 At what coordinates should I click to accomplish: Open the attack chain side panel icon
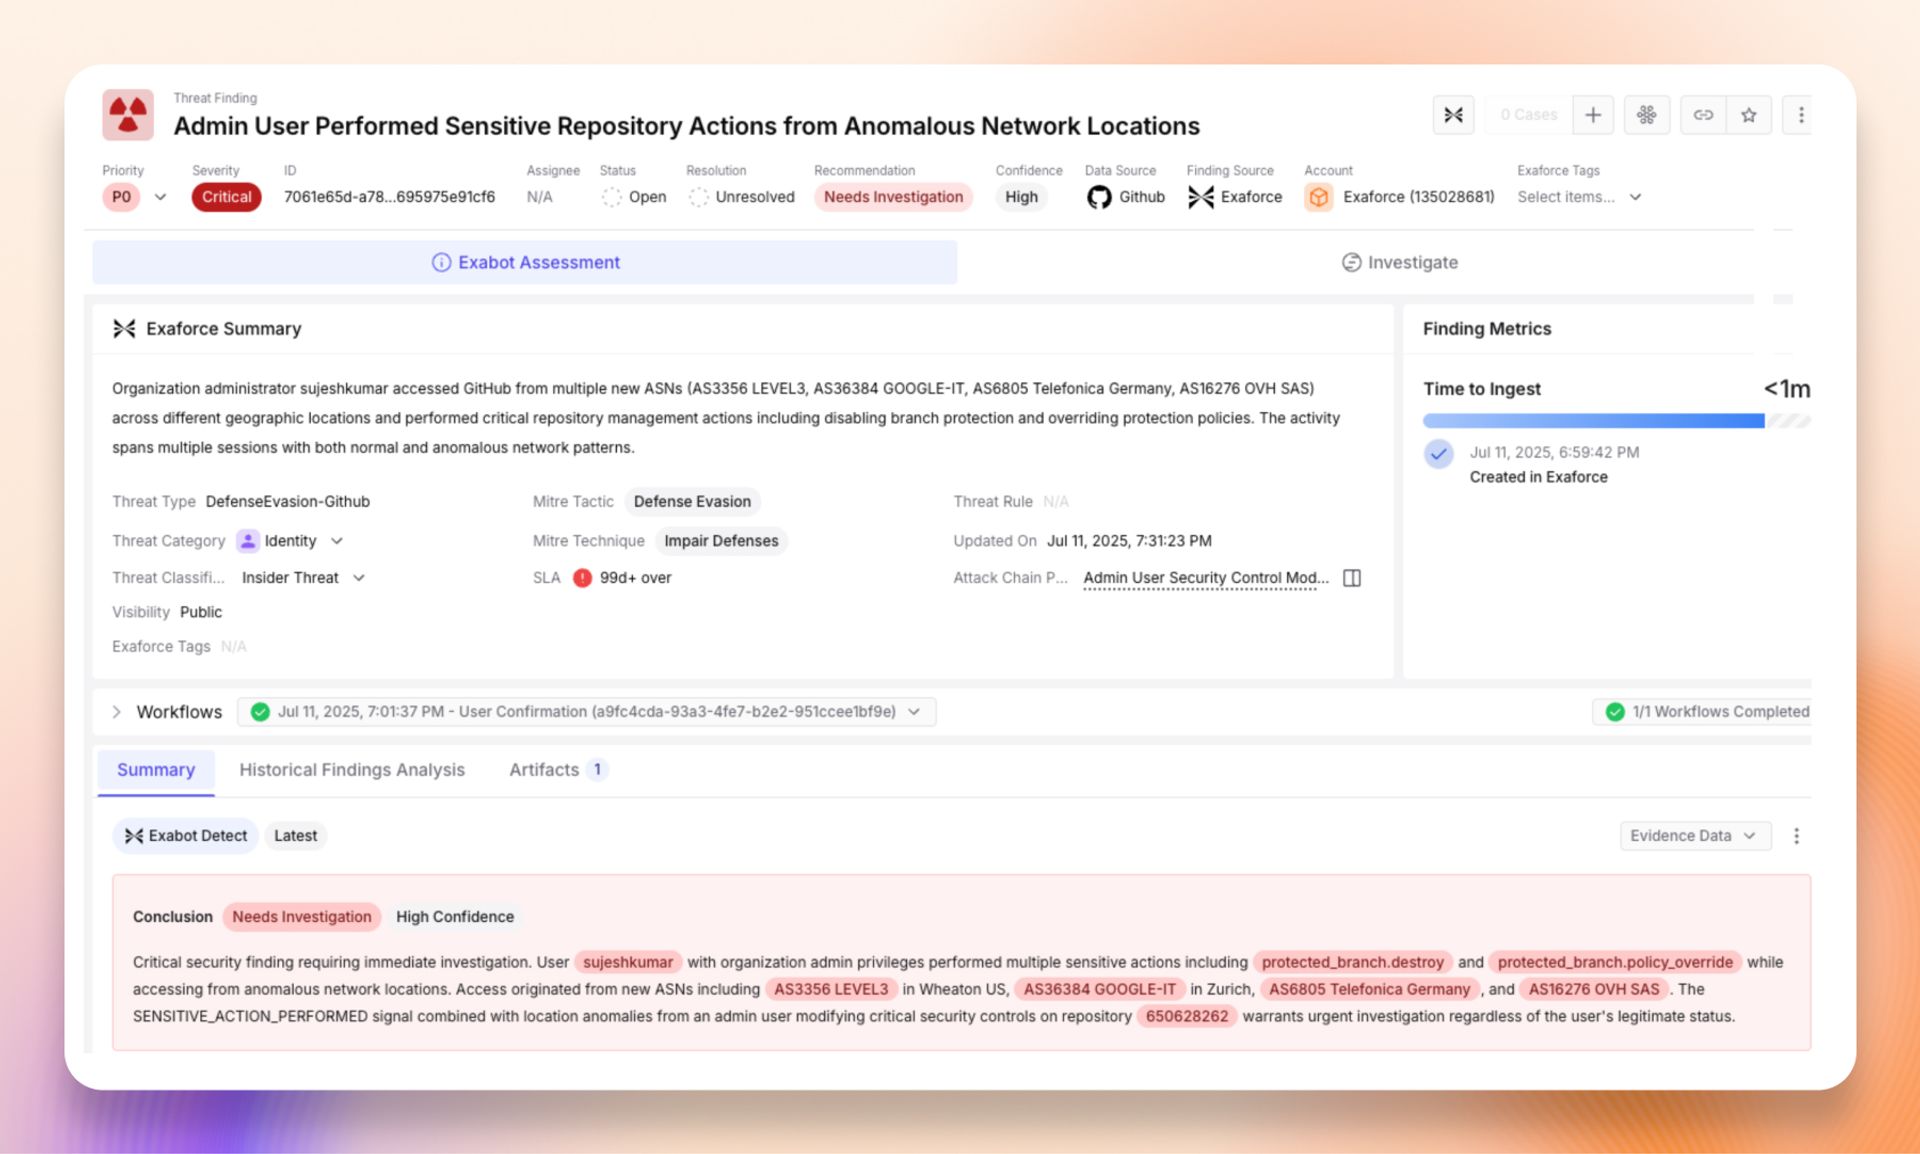click(x=1351, y=578)
